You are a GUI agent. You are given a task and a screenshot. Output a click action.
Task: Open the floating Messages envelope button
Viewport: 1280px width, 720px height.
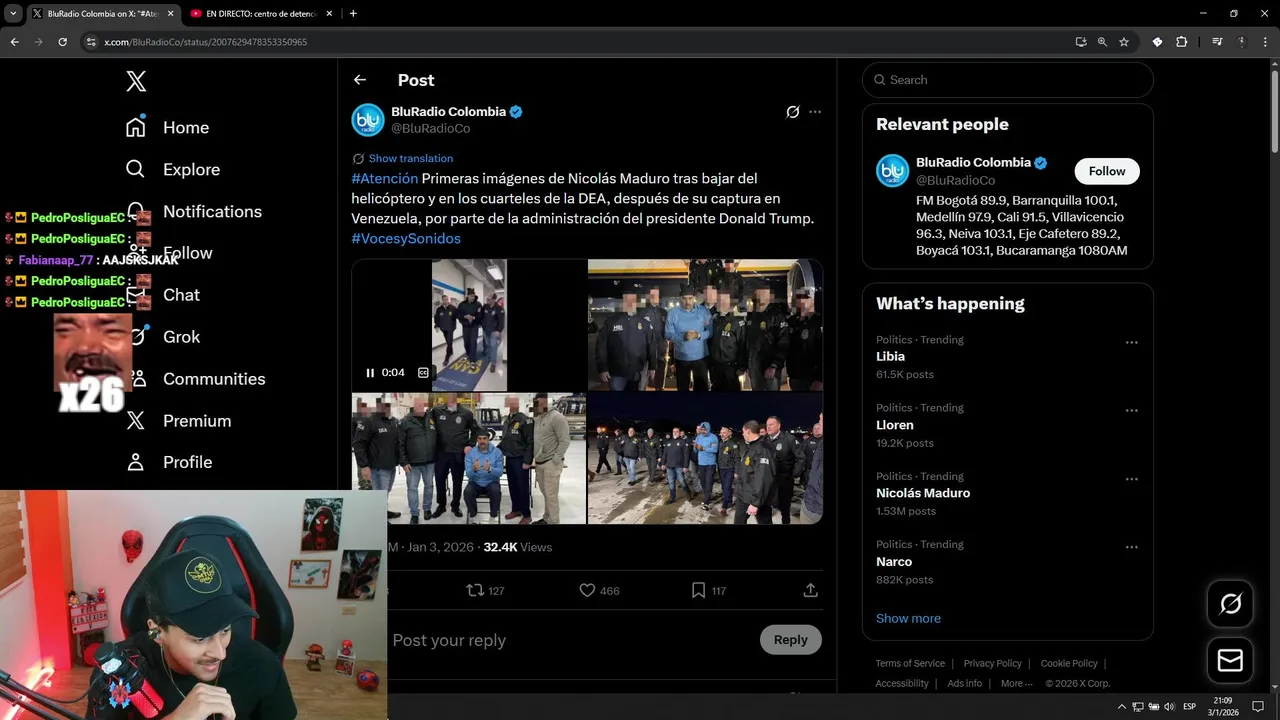(1230, 661)
